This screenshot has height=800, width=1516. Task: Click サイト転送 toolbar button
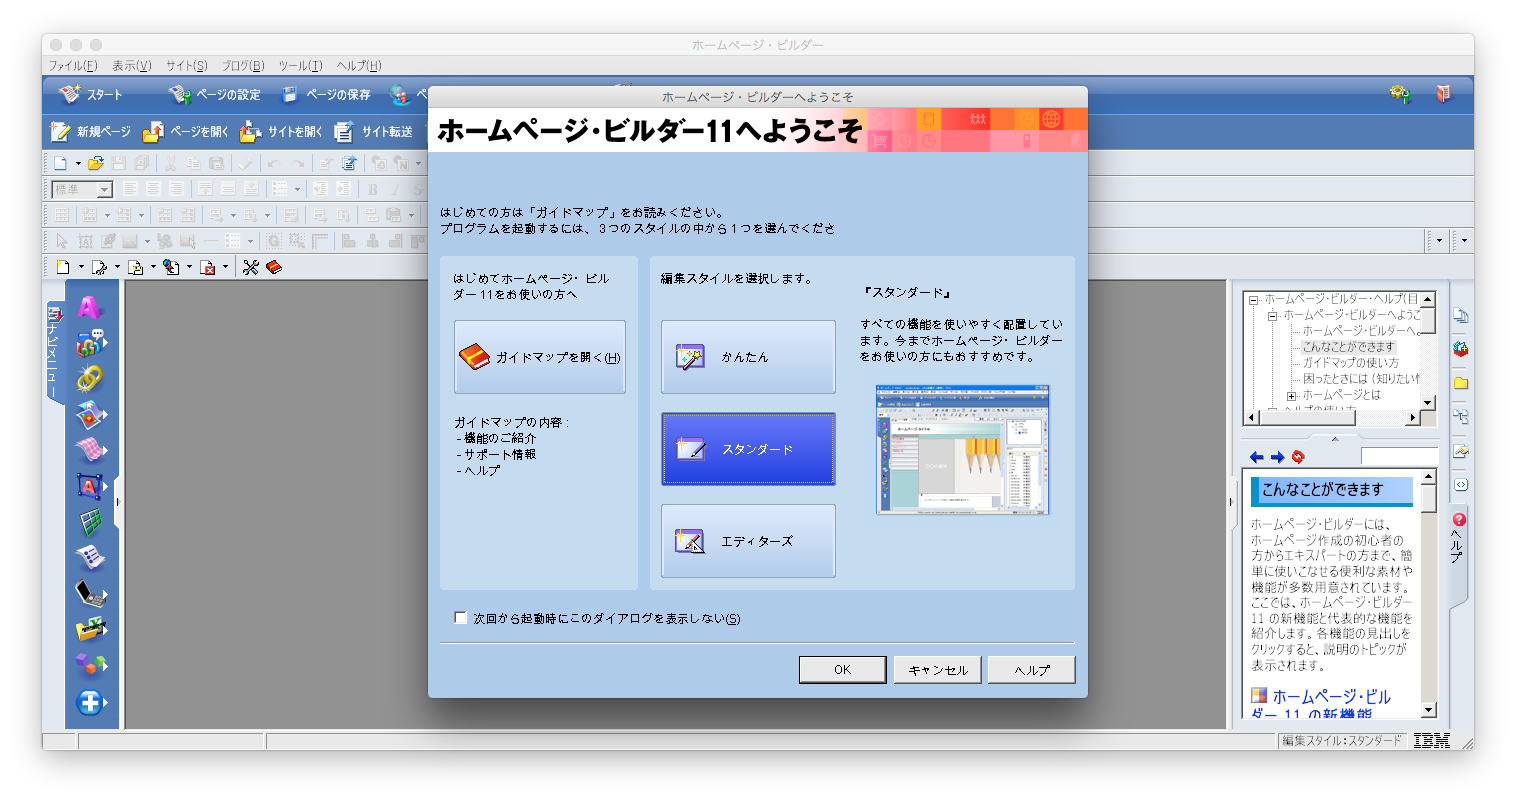tap(374, 131)
